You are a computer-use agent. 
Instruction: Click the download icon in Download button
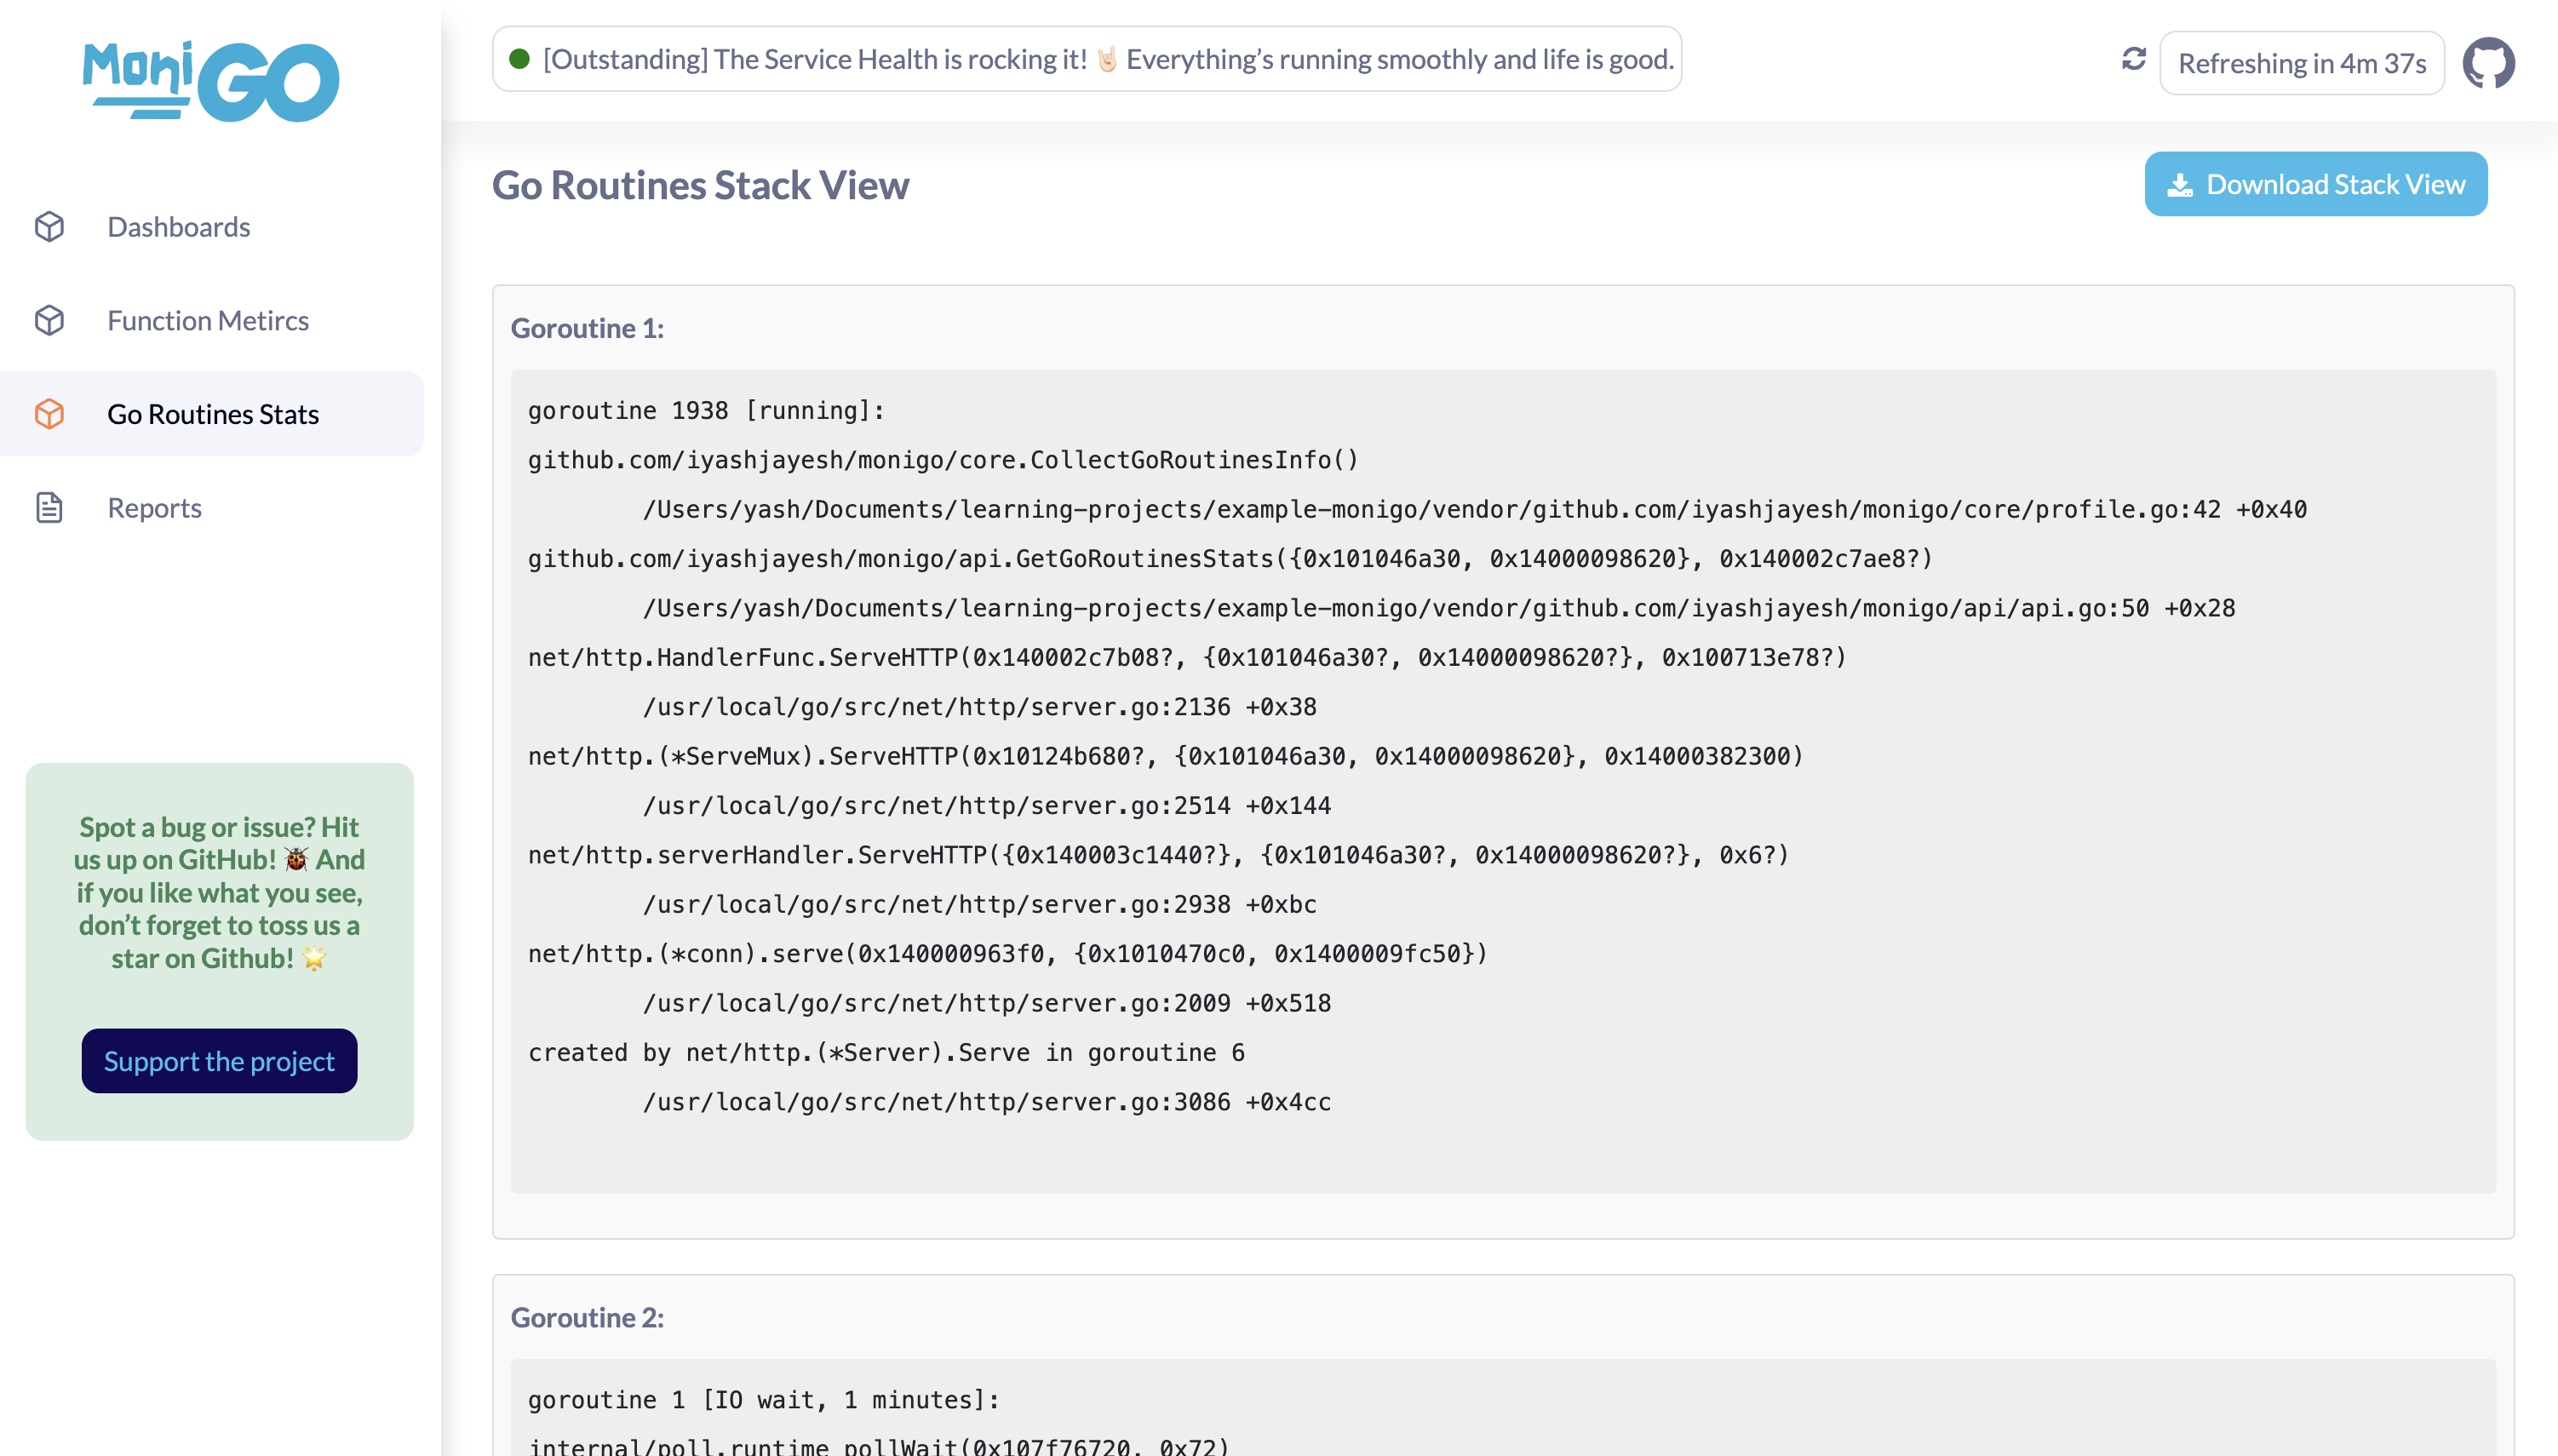(2179, 185)
